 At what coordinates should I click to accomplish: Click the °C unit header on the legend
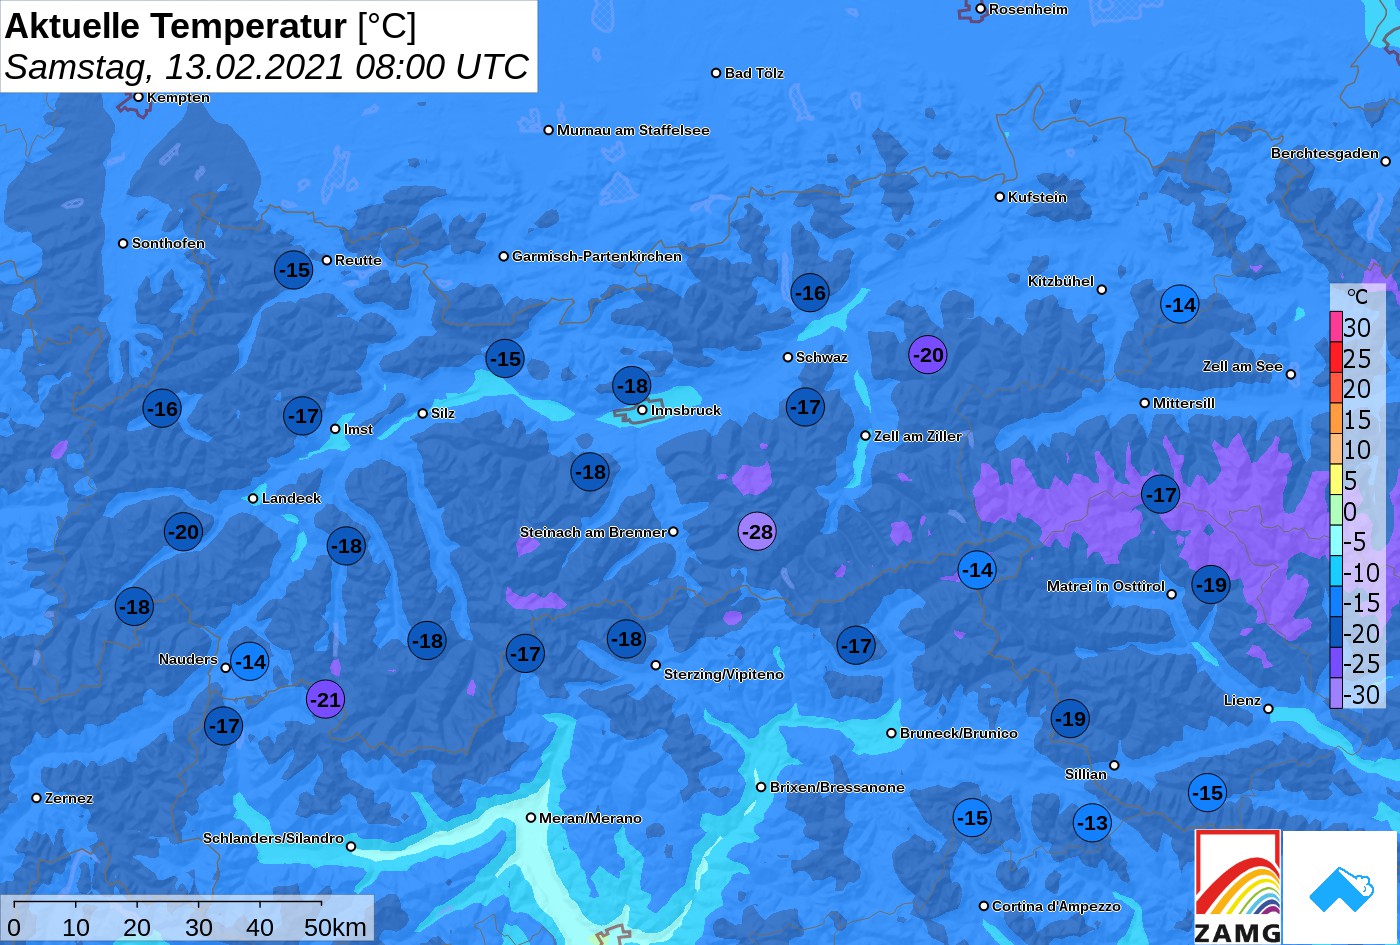1357,296
